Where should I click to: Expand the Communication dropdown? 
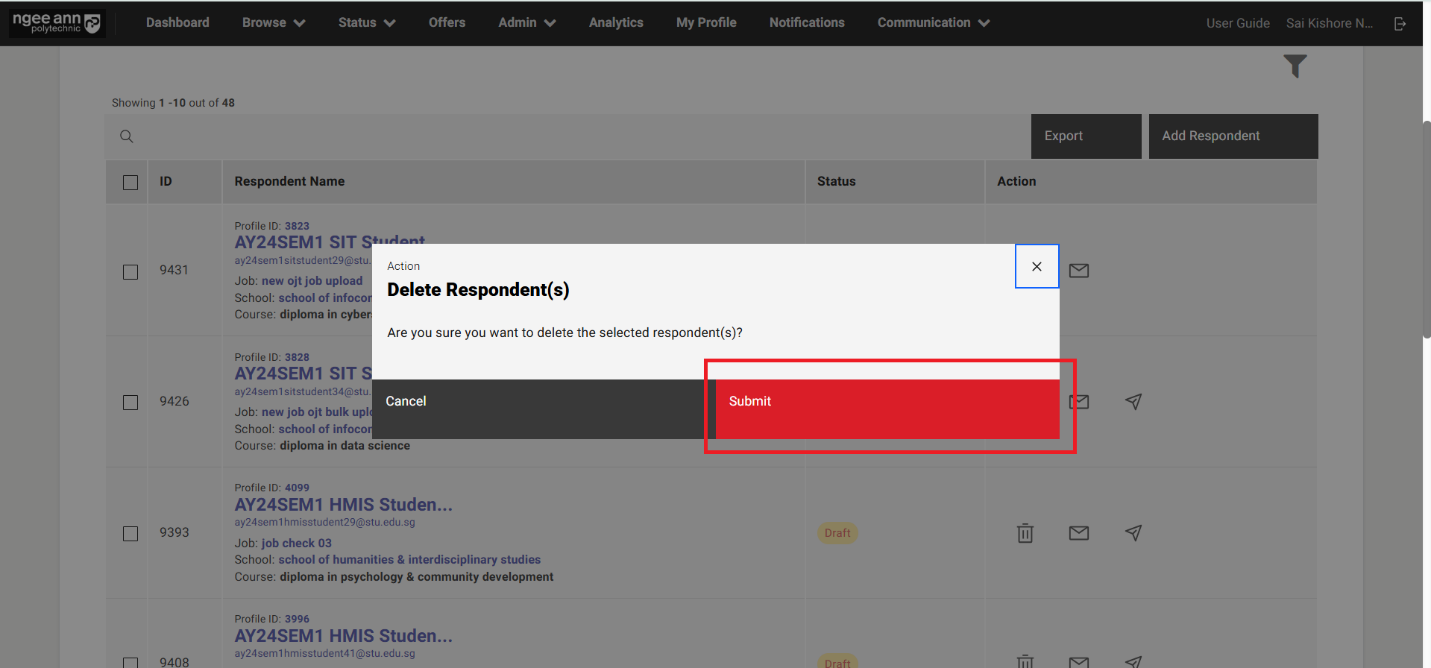933,23
